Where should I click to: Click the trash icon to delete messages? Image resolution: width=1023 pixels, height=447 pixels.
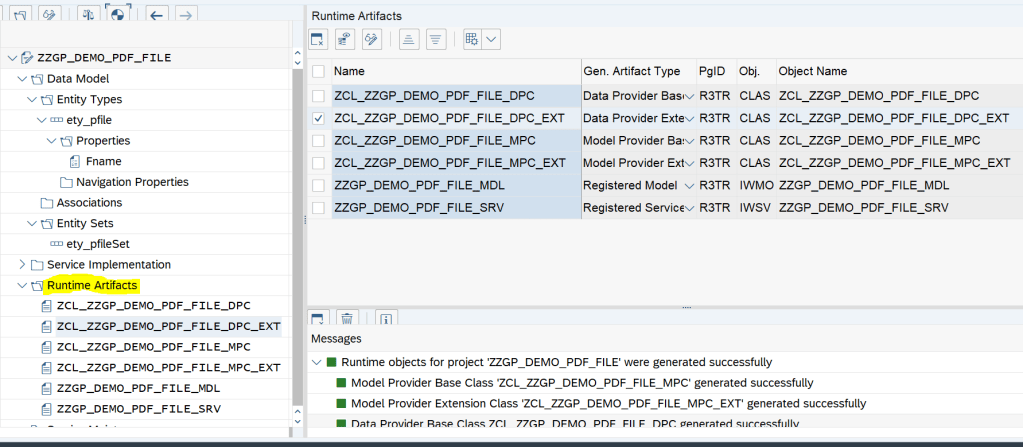pyautogui.click(x=347, y=319)
